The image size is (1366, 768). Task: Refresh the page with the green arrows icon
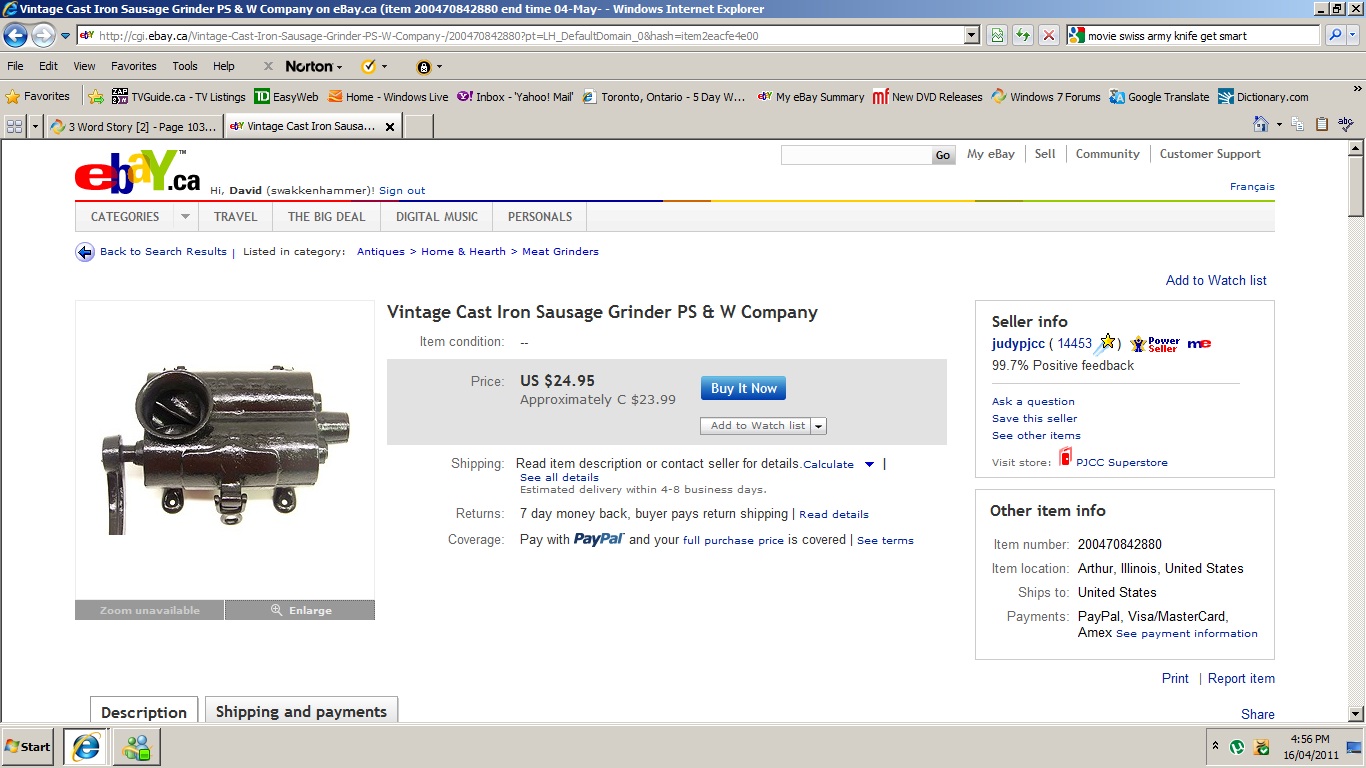1022,35
